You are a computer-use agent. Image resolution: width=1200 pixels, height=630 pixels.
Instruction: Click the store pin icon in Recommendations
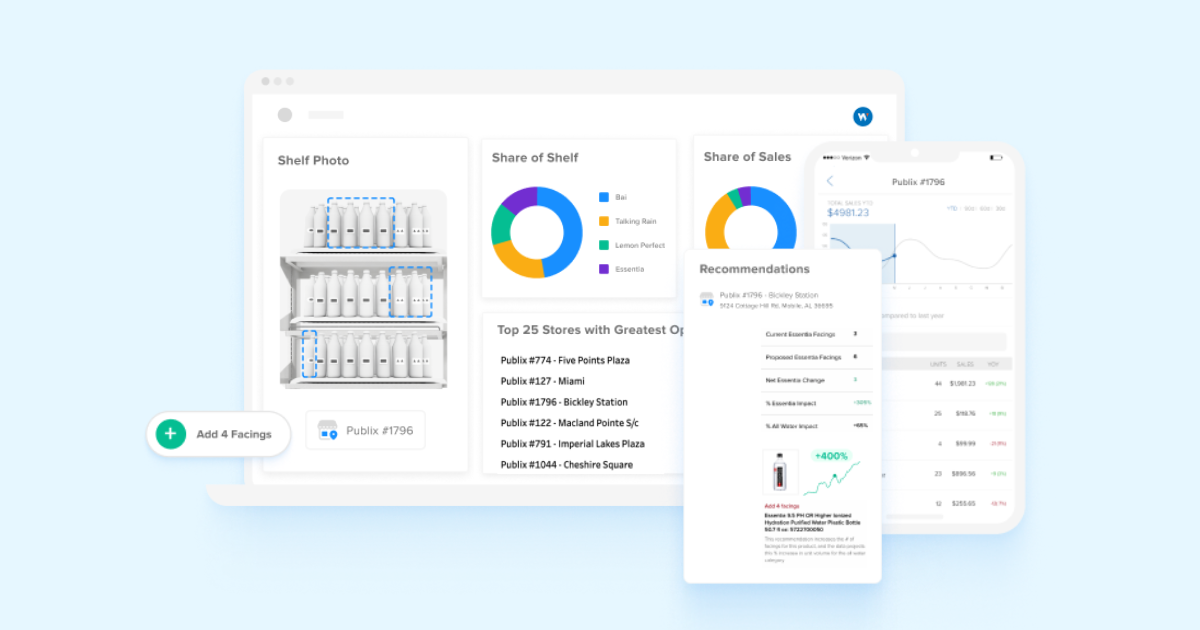click(x=707, y=299)
